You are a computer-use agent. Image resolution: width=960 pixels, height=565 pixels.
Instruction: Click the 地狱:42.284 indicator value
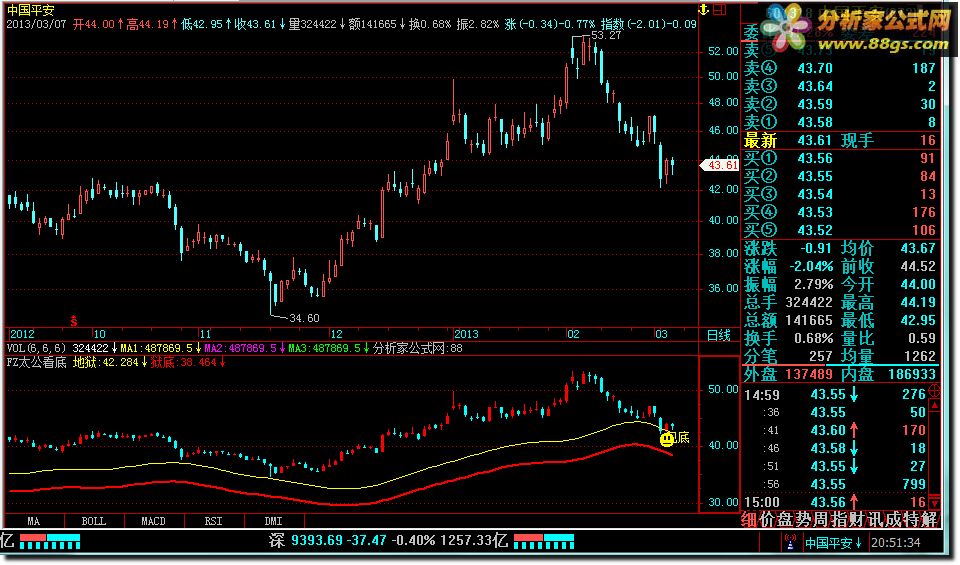[105, 362]
